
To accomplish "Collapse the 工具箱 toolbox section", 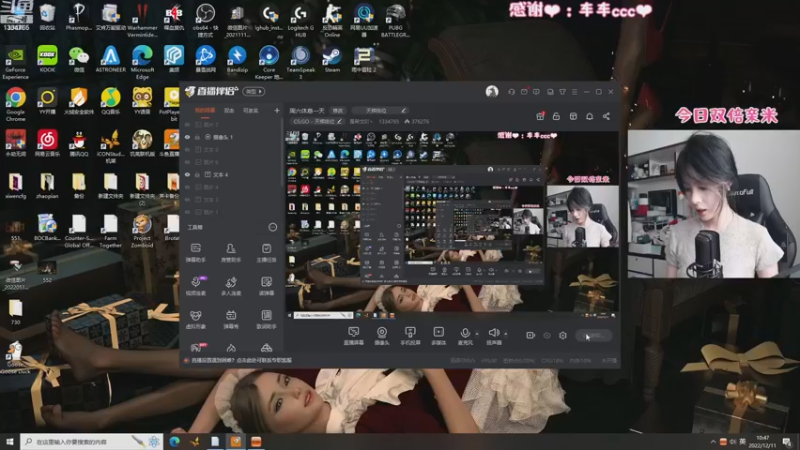I will [x=272, y=227].
